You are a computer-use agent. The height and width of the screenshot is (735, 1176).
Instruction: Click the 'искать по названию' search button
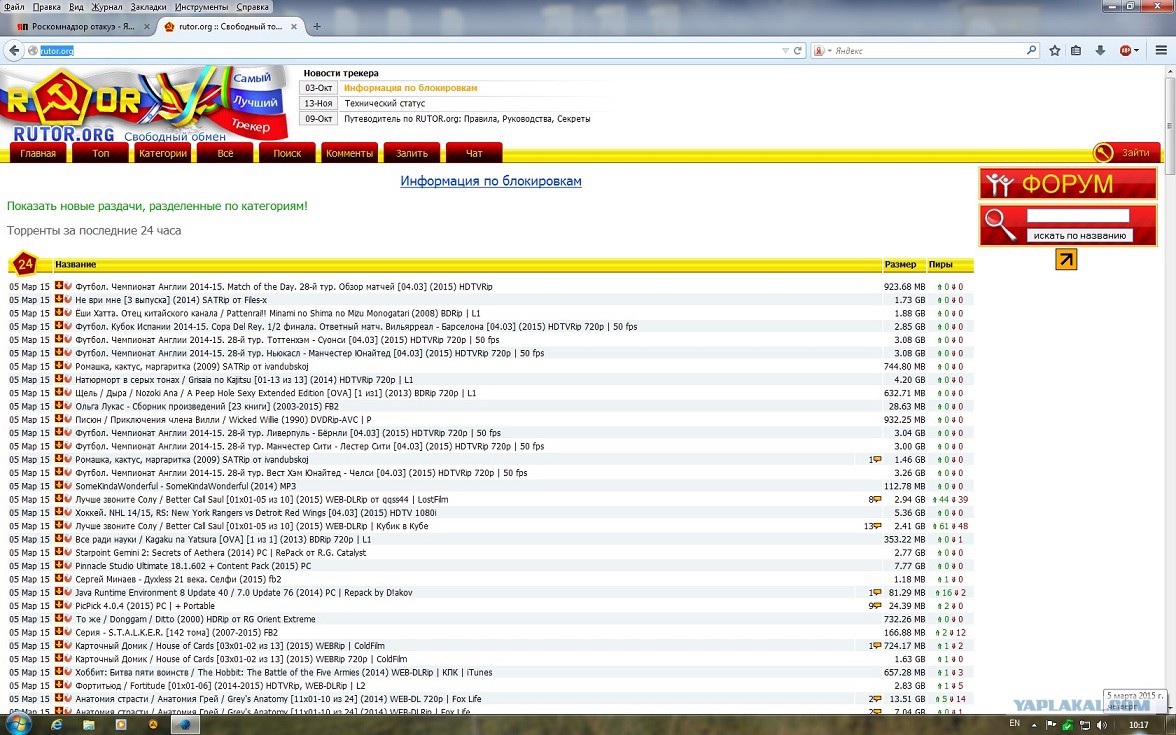[x=1080, y=236]
